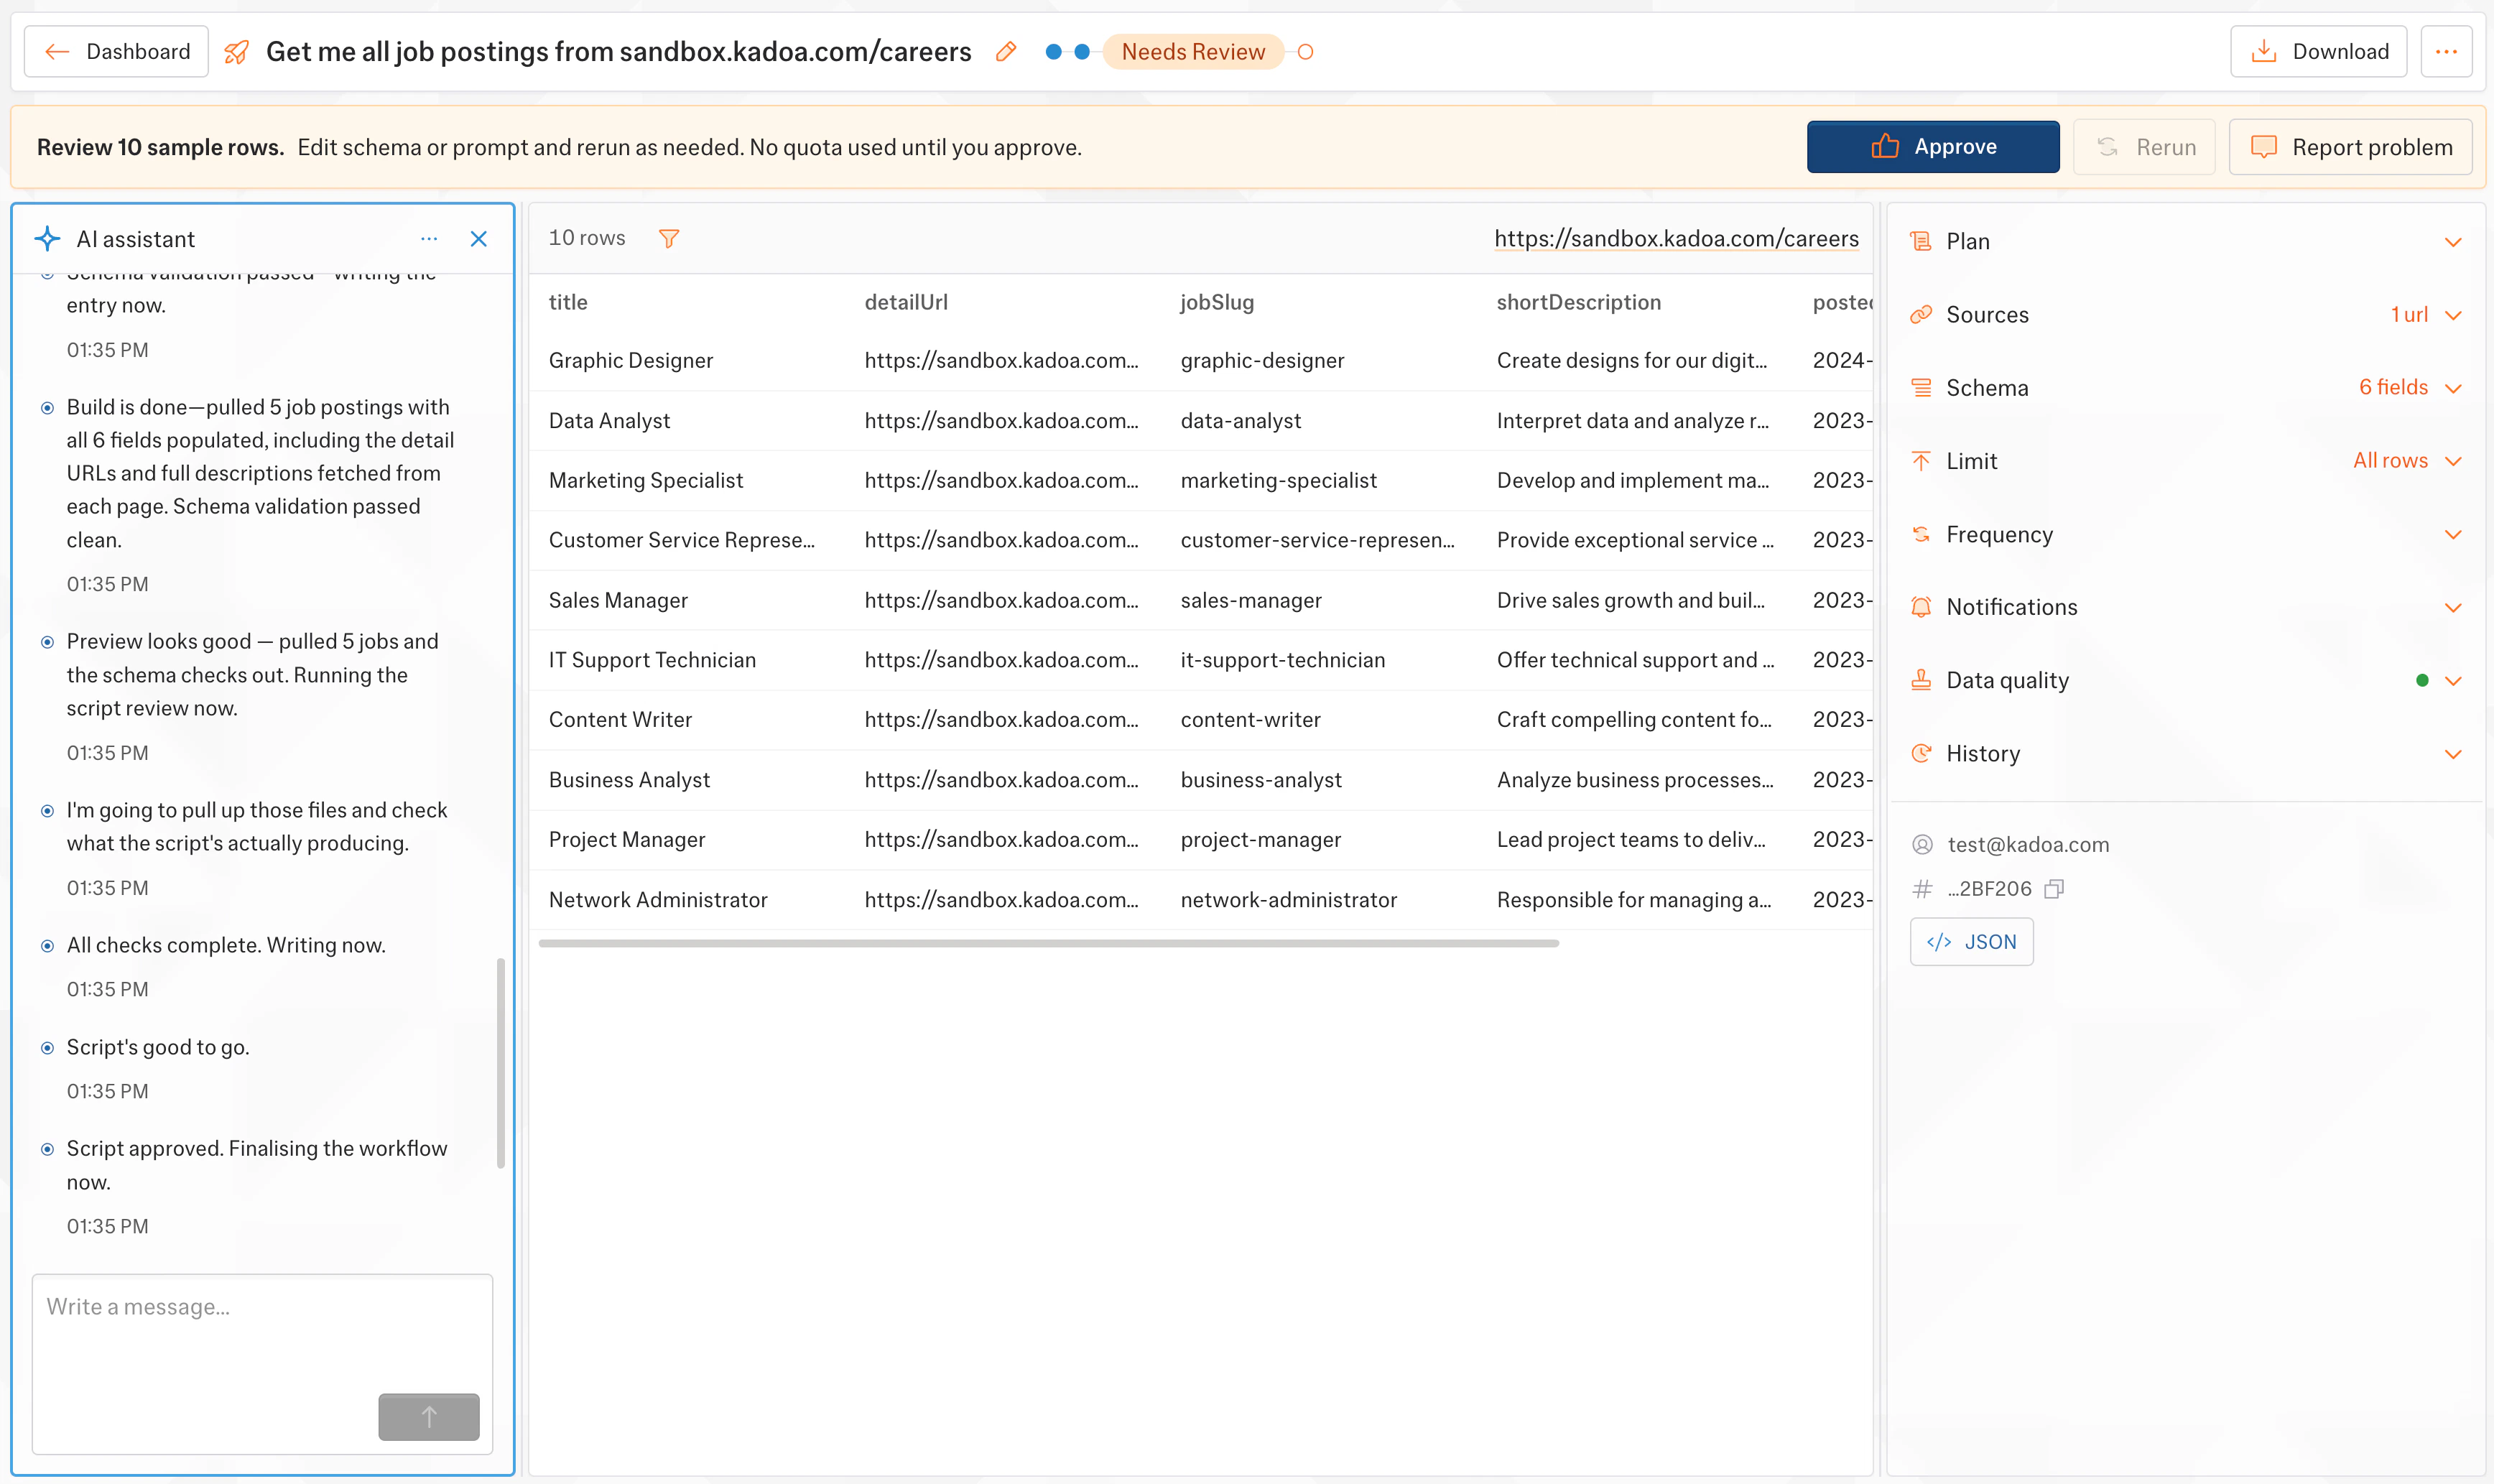Click the Sources link icon
The image size is (2494, 1484).
pos(1920,315)
